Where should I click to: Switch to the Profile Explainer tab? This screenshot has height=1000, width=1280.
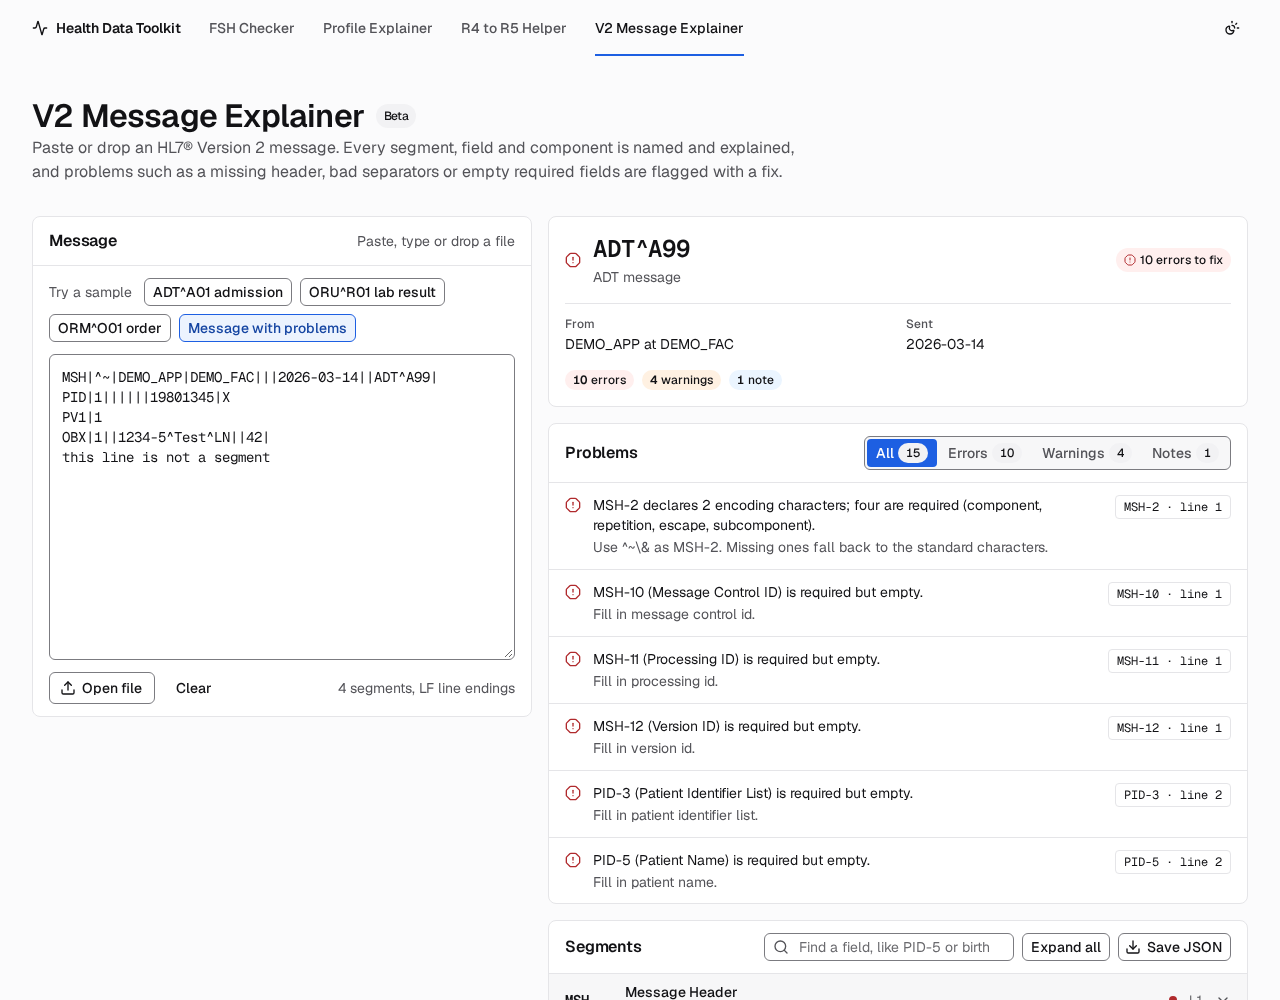point(377,28)
